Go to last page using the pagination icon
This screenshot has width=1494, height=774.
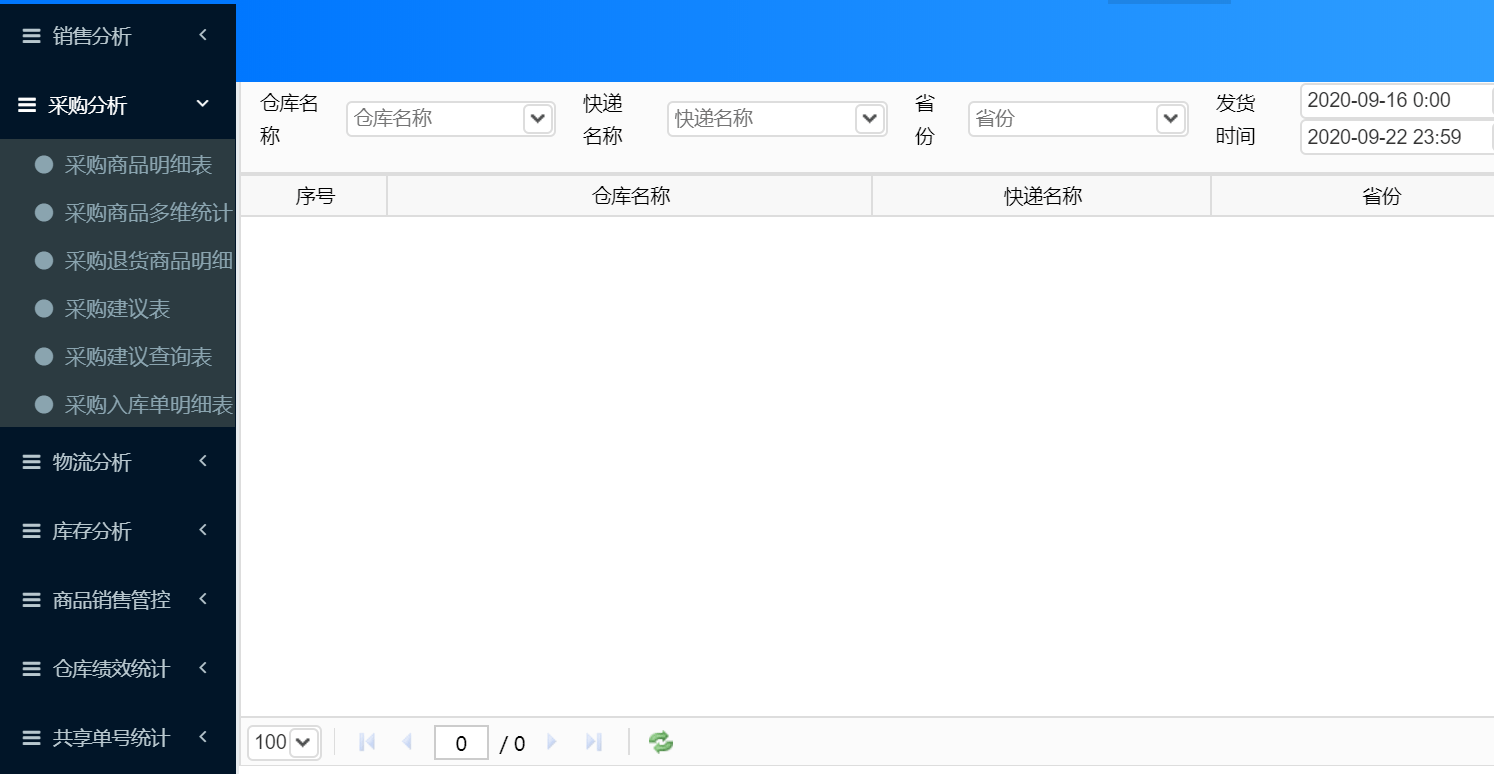(594, 742)
